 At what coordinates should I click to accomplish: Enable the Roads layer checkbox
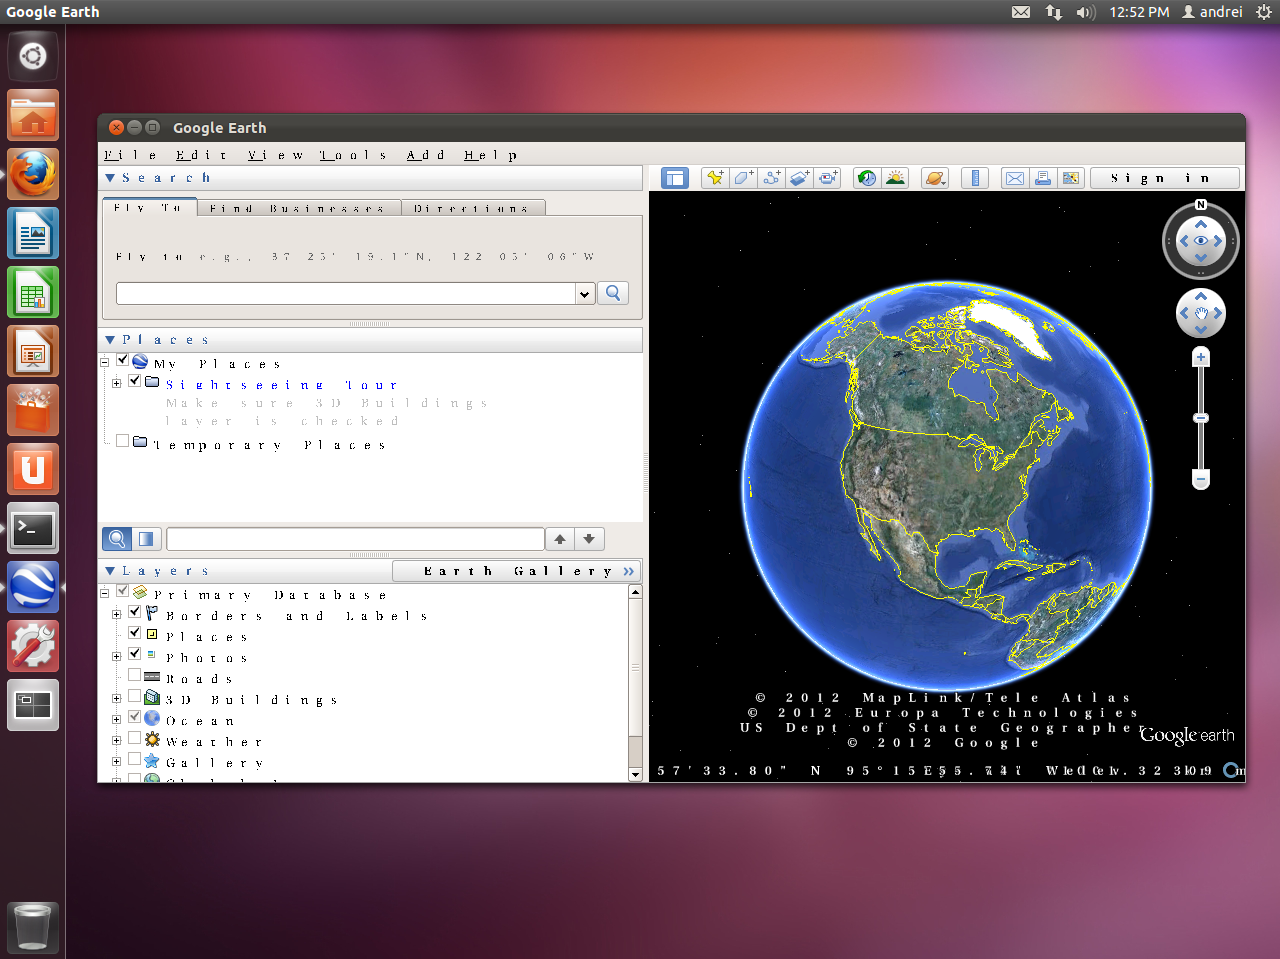135,675
